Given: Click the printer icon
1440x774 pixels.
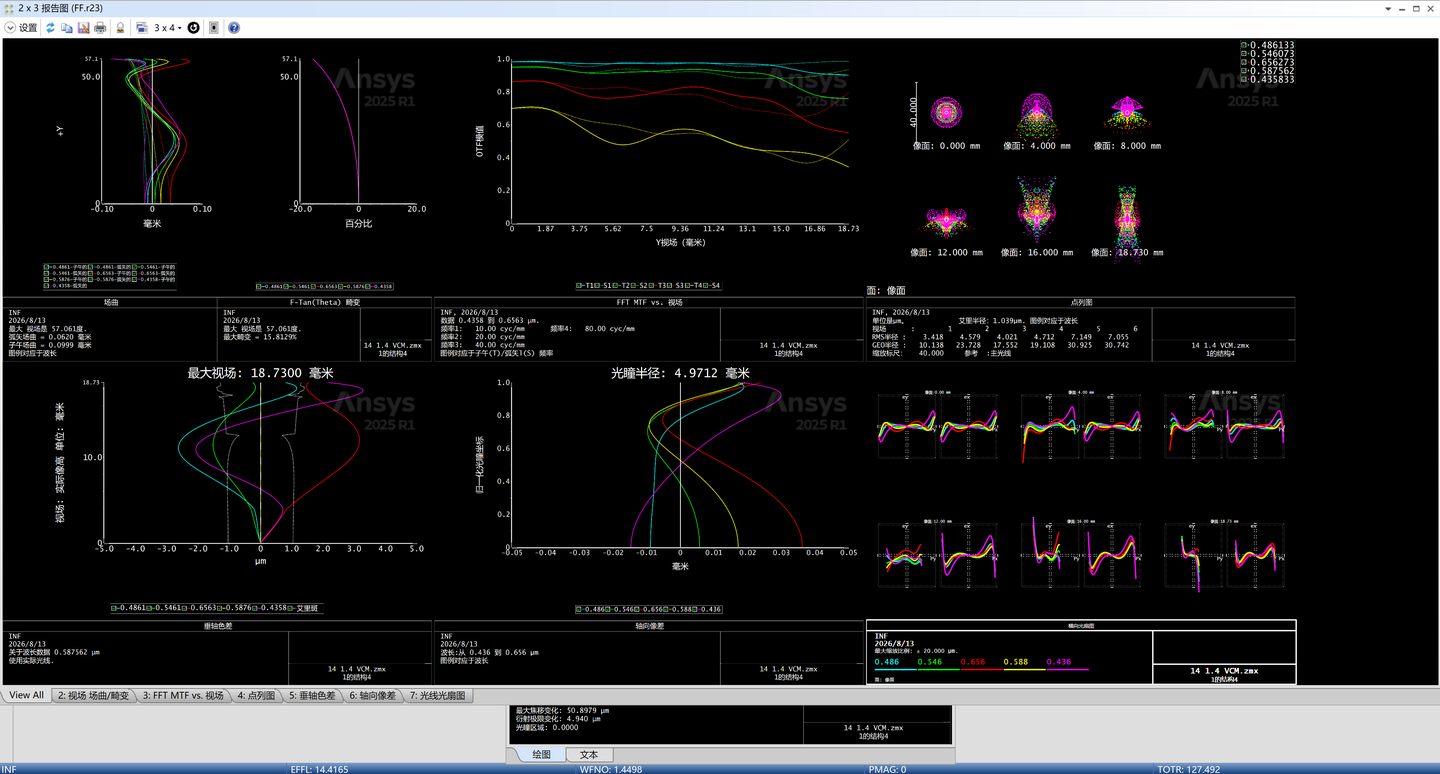Looking at the screenshot, I should (x=100, y=28).
